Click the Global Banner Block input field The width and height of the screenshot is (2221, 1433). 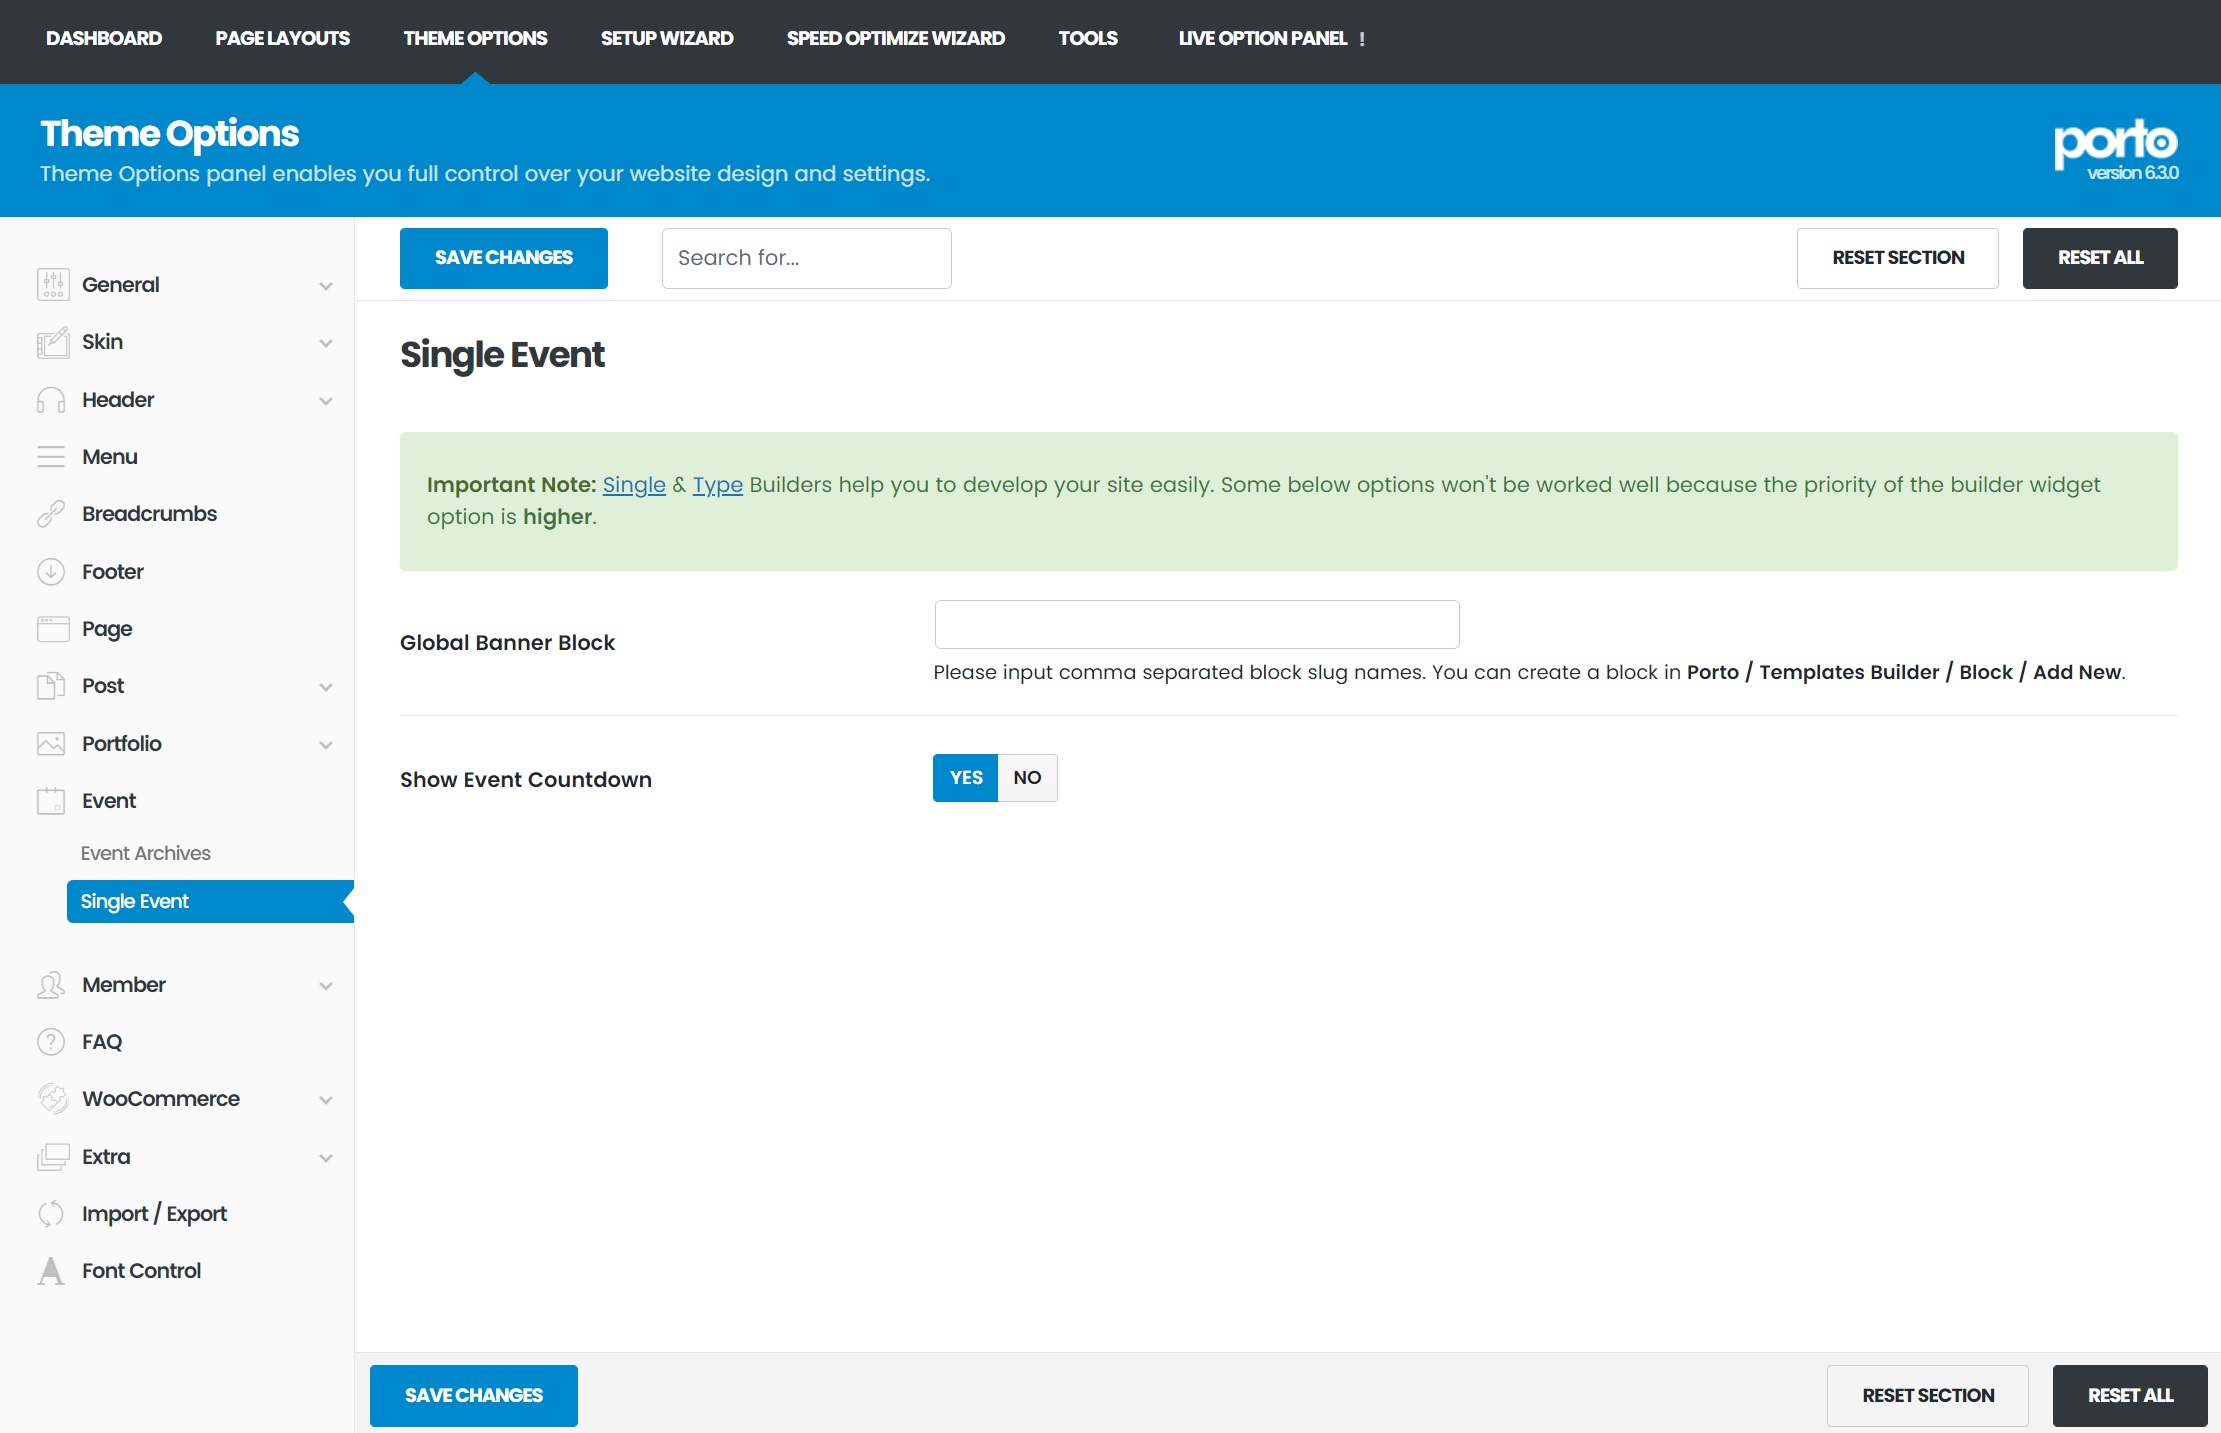click(x=1196, y=625)
